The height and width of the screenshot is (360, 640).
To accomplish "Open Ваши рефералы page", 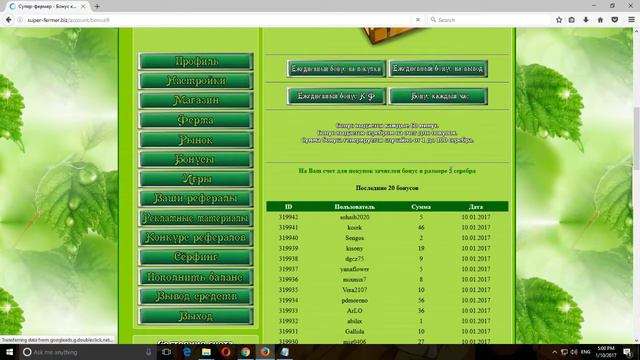I will tap(196, 198).
